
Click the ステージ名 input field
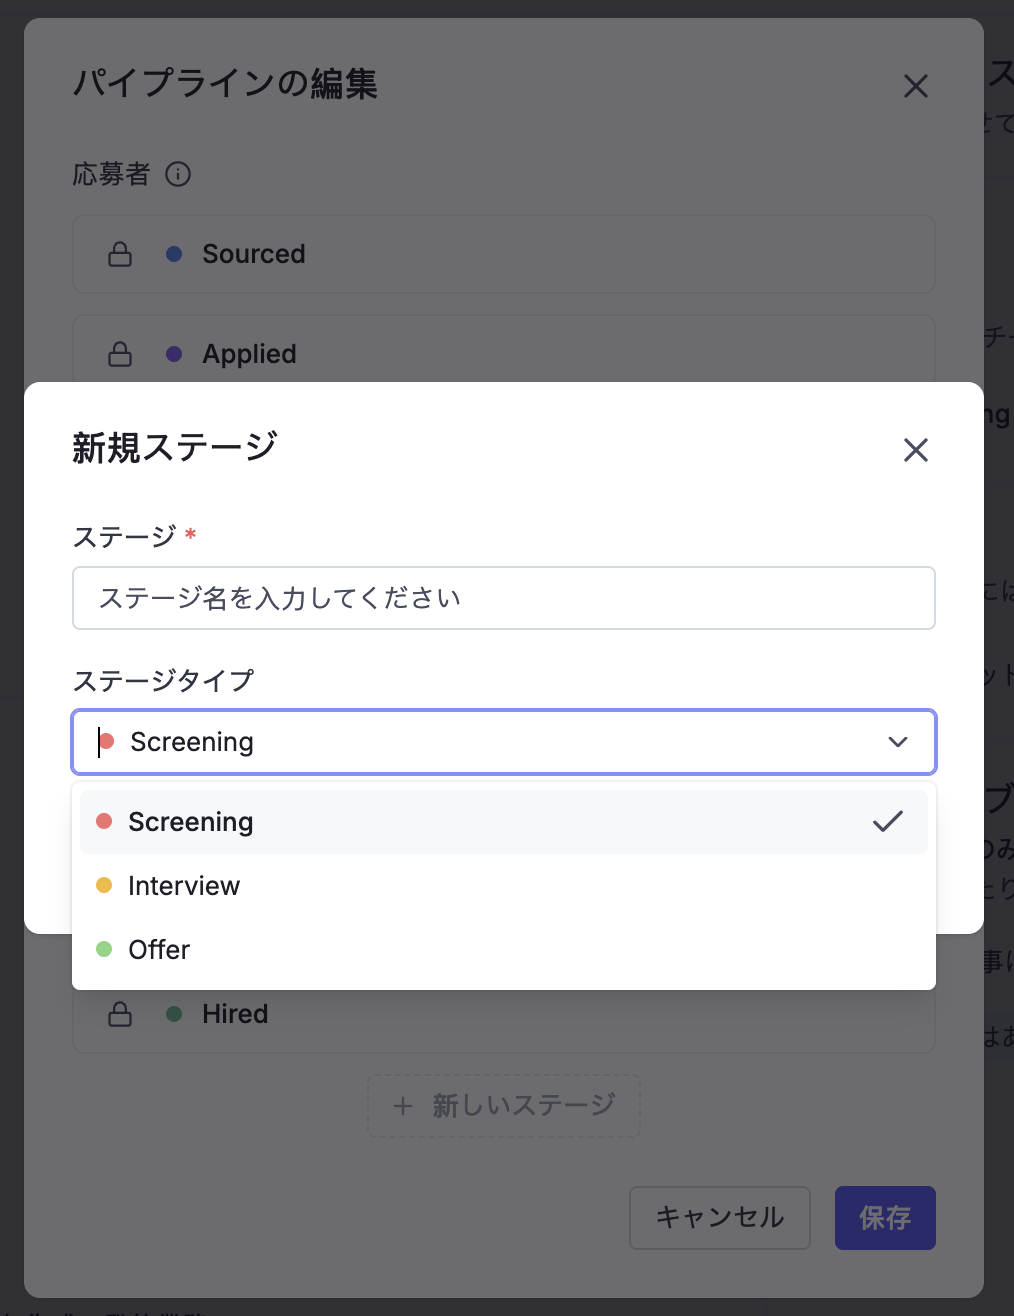pyautogui.click(x=504, y=598)
